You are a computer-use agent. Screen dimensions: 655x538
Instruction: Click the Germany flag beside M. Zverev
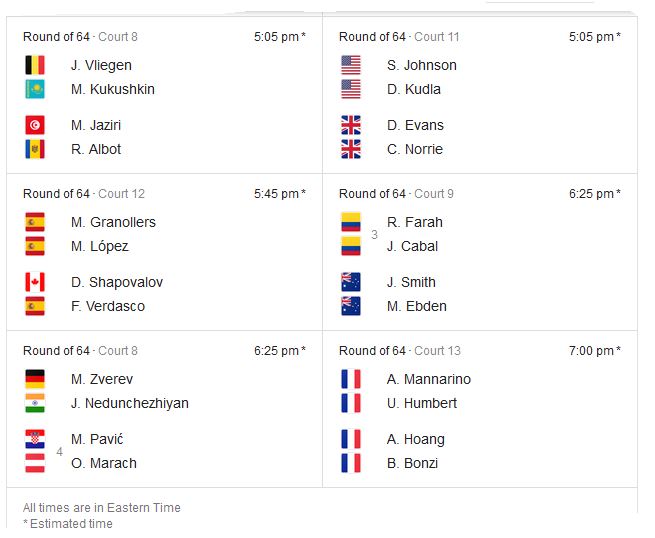35,379
